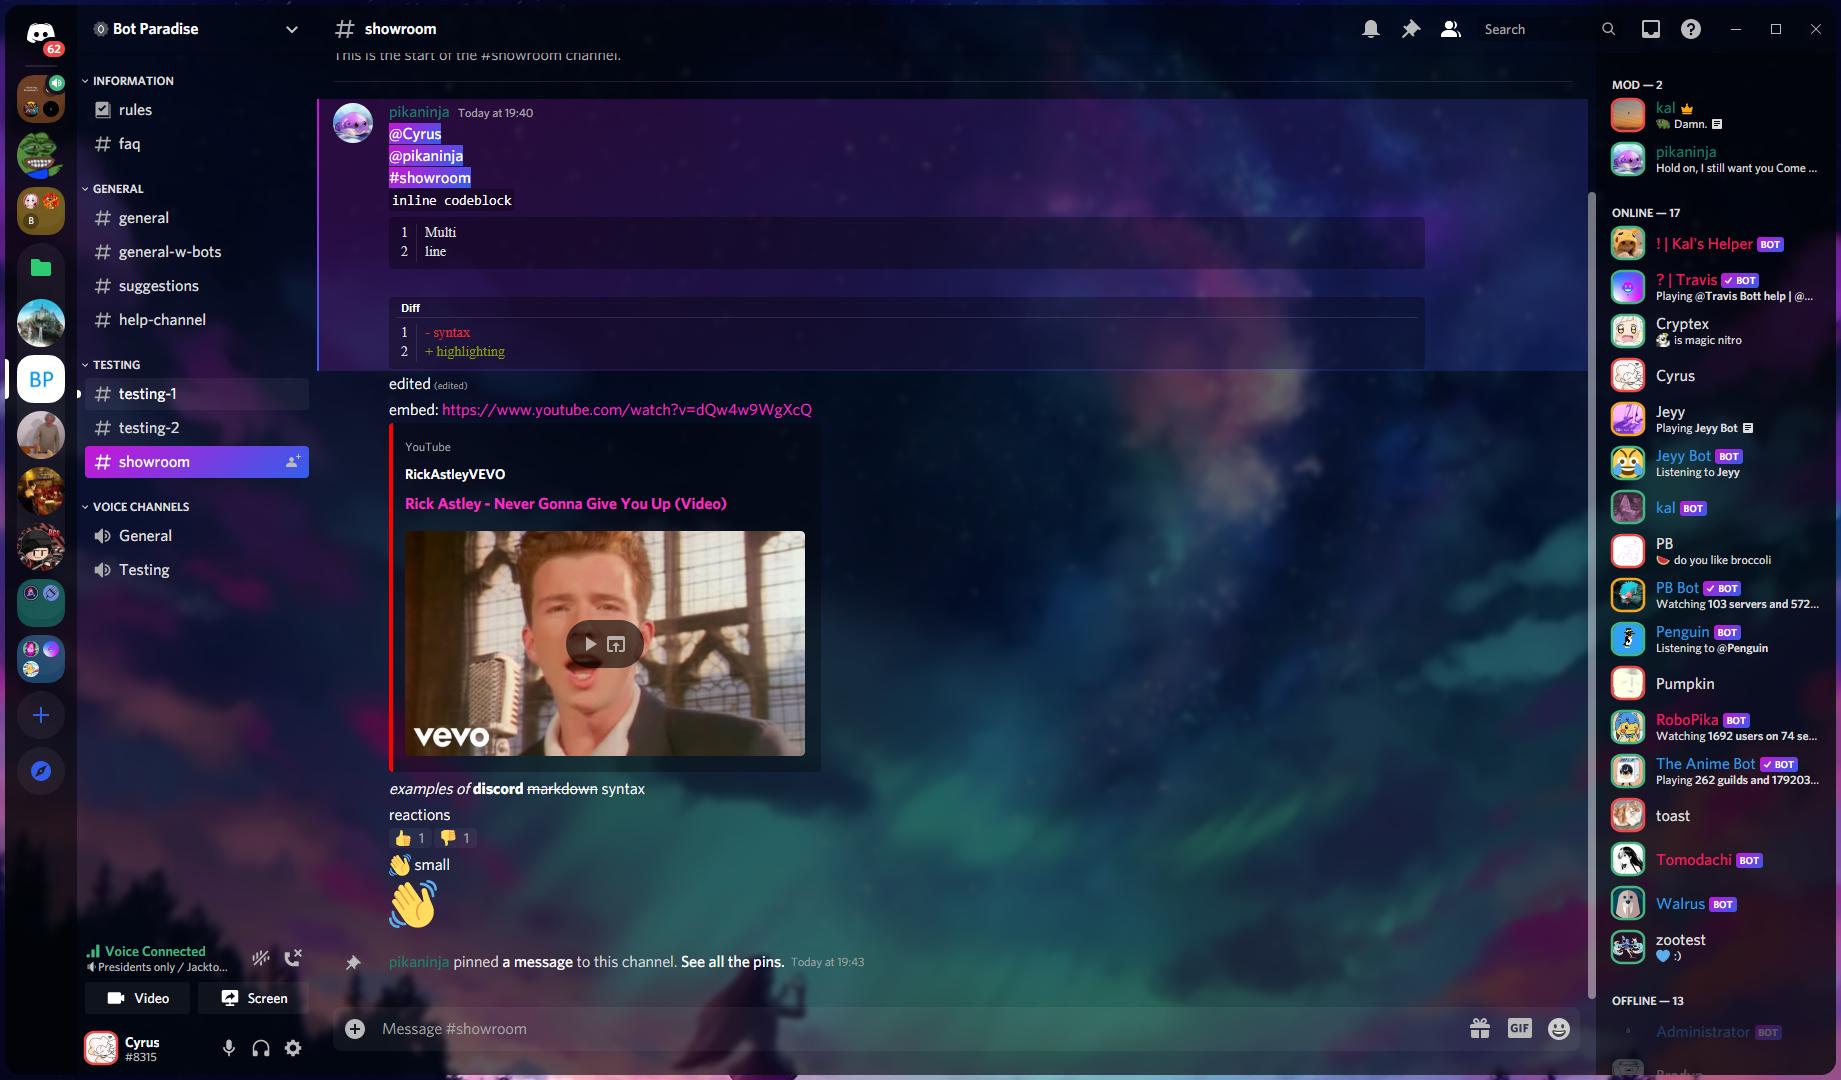Open the emoji picker

pos(1558,1028)
